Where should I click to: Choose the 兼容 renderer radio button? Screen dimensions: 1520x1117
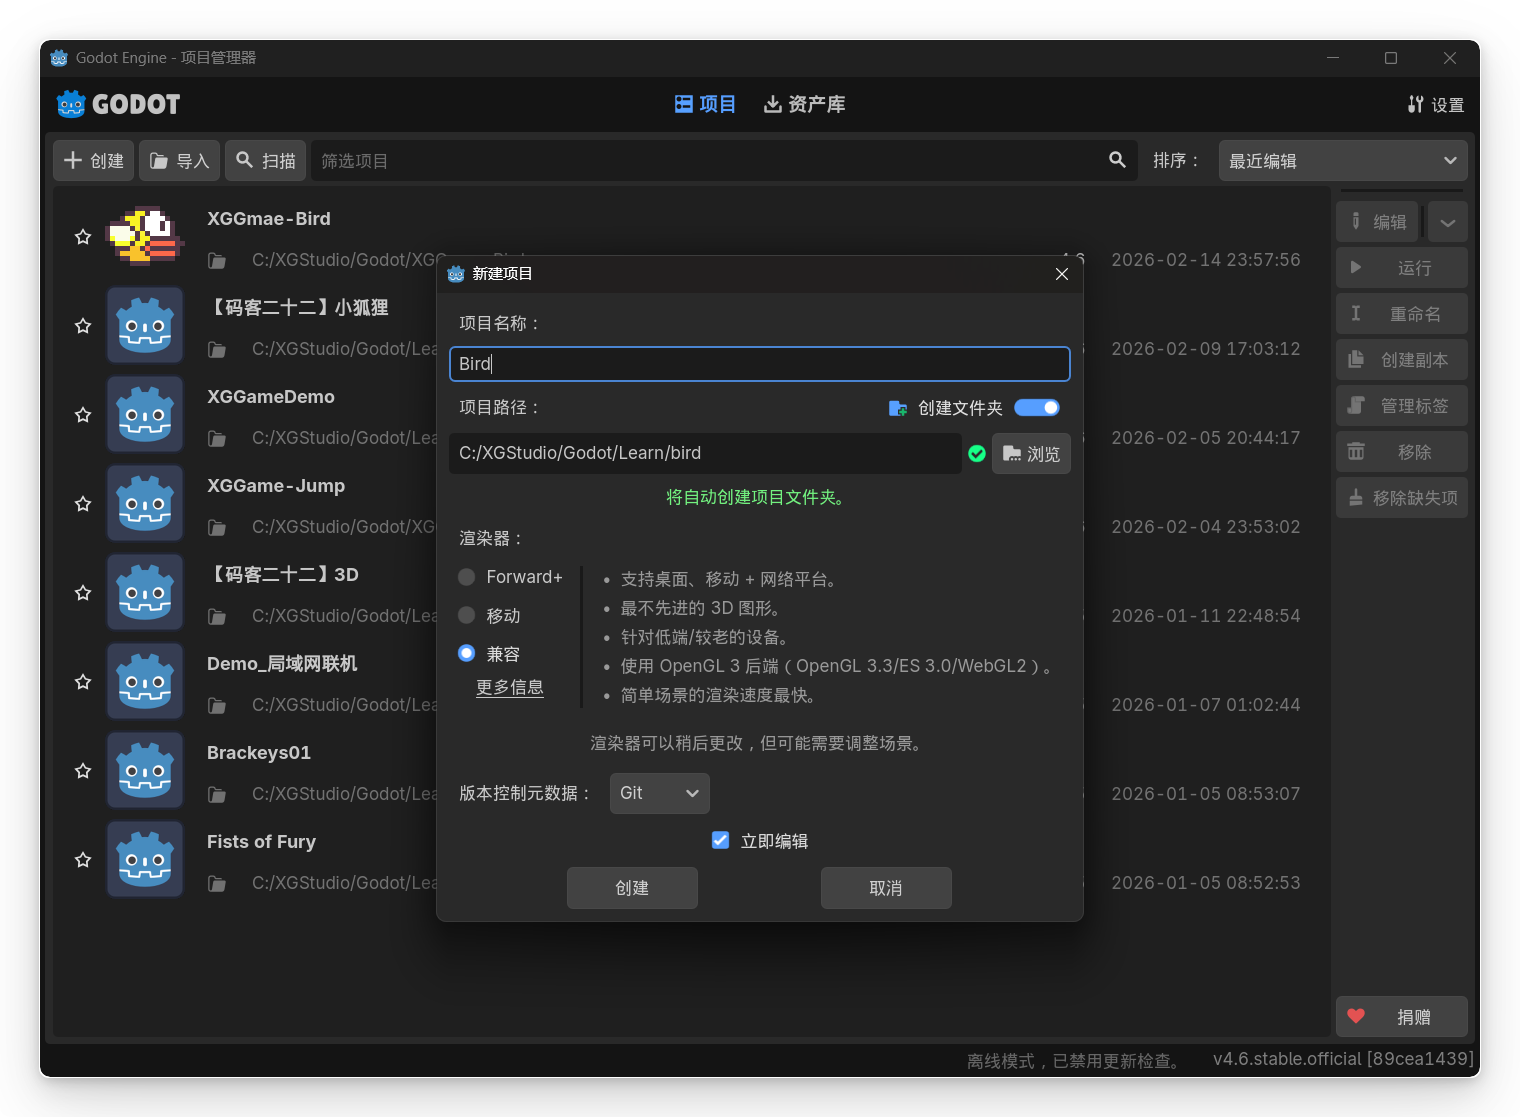tap(466, 653)
